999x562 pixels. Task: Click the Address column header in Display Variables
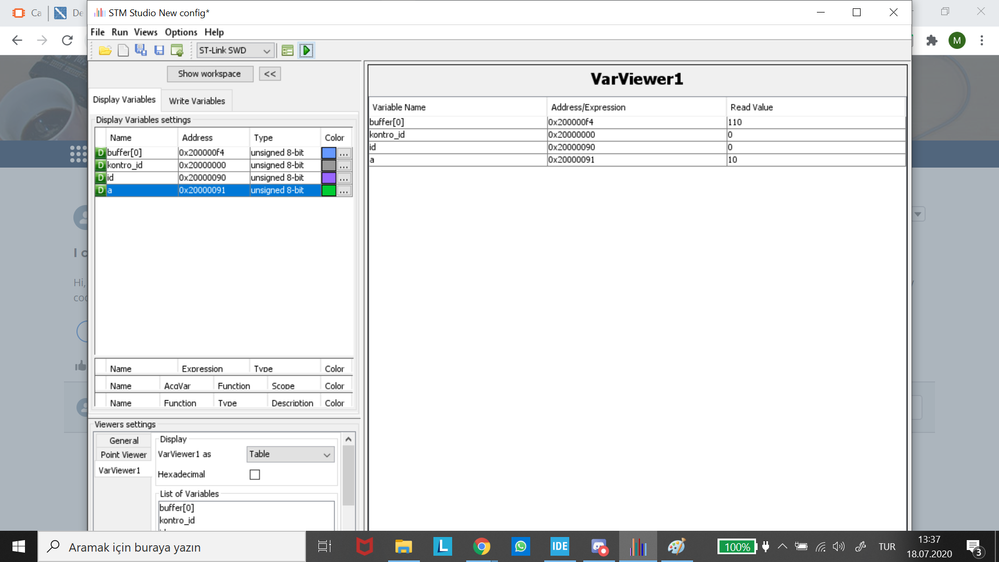click(213, 138)
